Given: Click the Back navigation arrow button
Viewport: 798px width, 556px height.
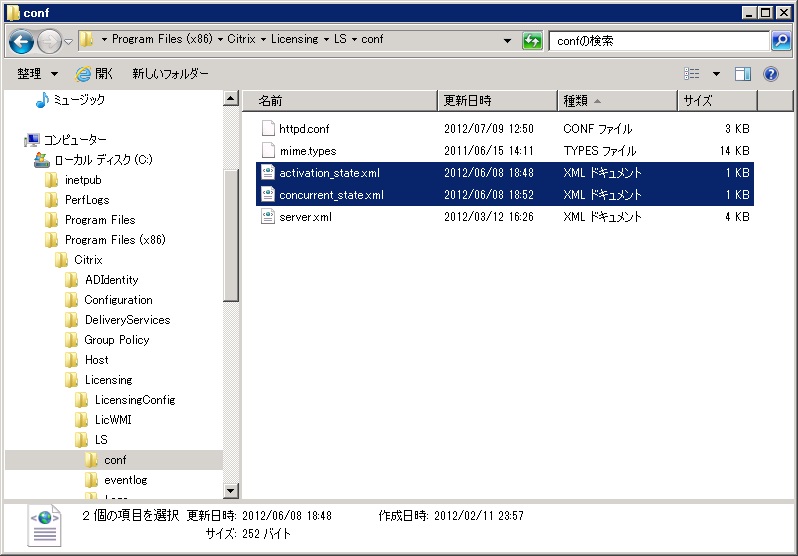Looking at the screenshot, I should 22,41.
